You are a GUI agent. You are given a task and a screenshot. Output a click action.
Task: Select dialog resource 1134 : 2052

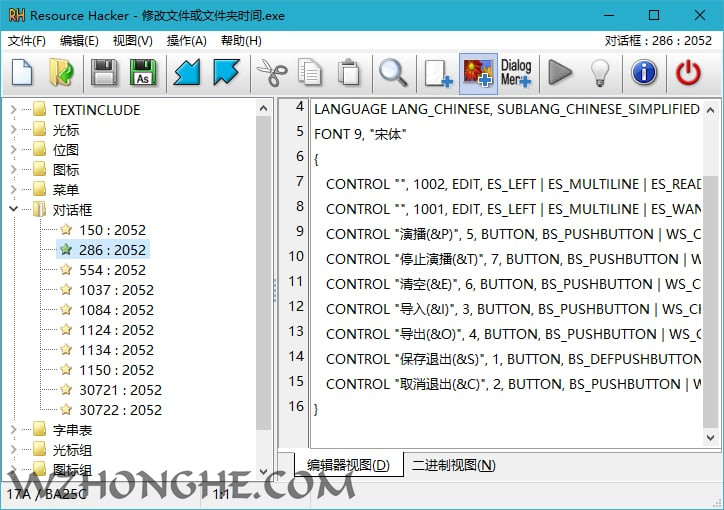click(116, 350)
